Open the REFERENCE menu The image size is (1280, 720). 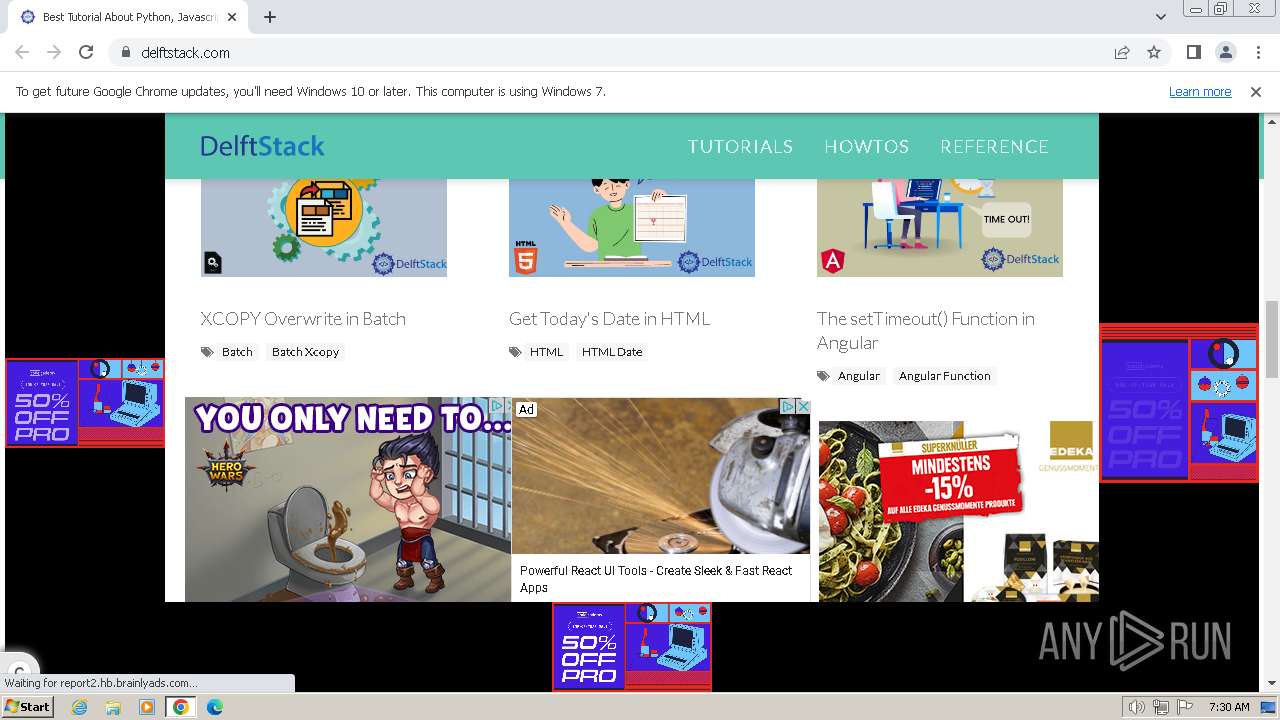click(x=994, y=146)
